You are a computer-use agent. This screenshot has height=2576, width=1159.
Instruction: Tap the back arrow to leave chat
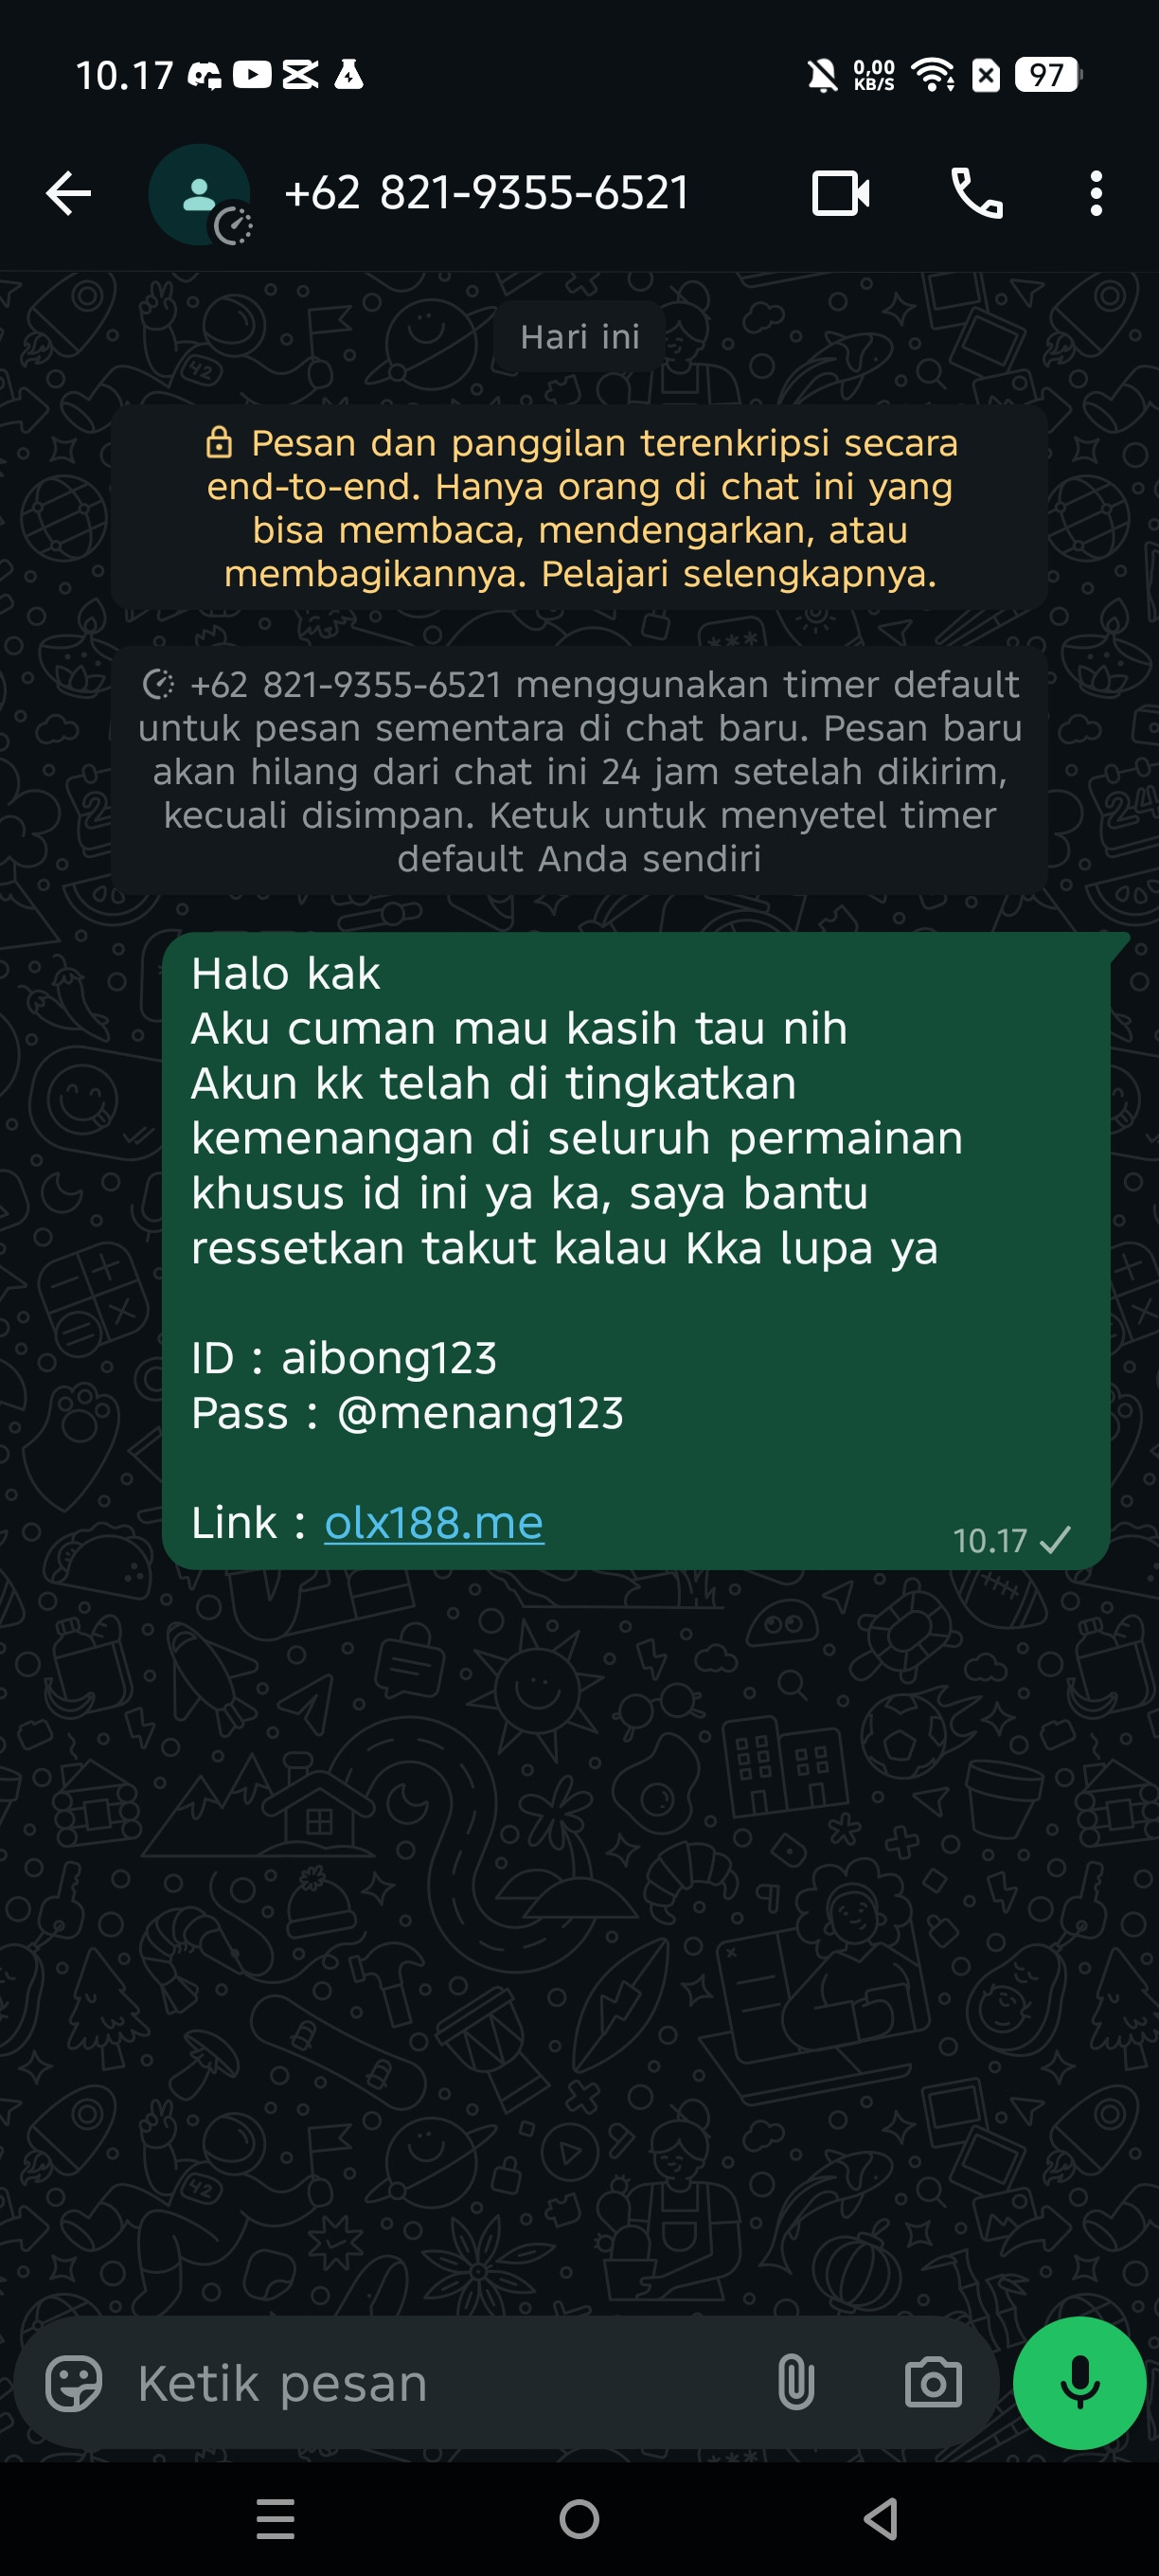[x=68, y=193]
